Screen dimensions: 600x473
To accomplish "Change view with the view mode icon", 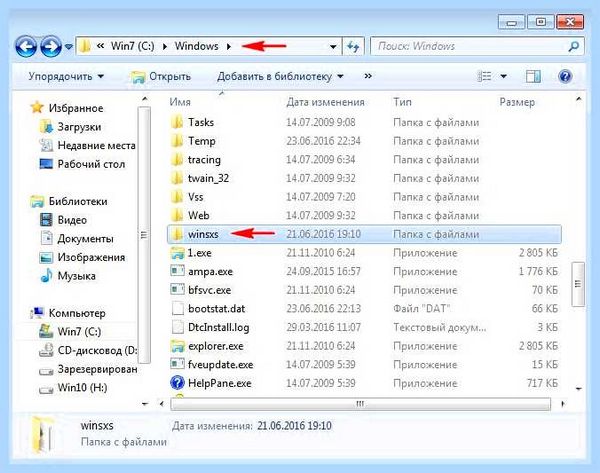I will coord(484,76).
